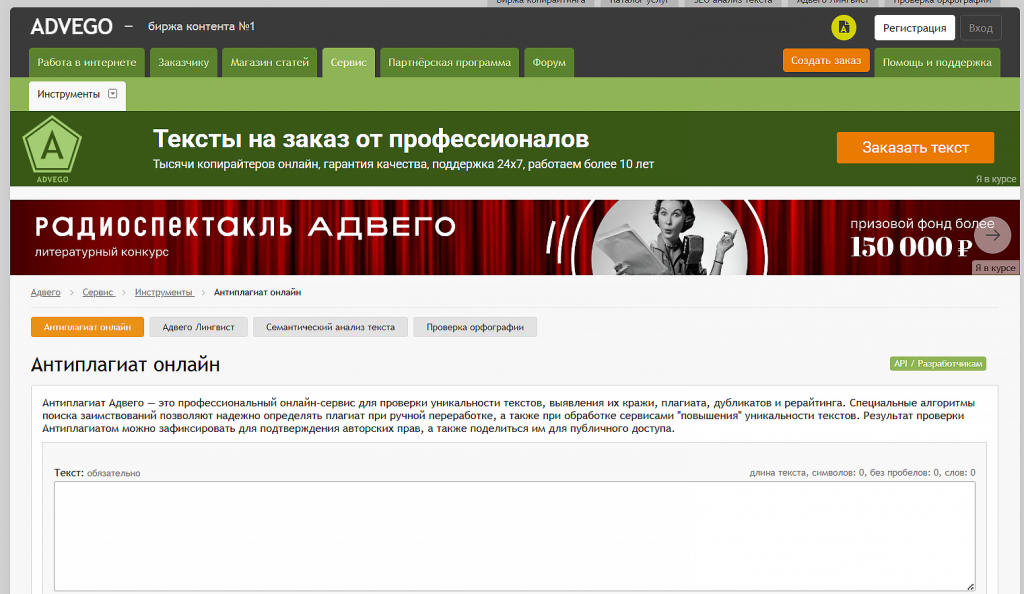Switch to the Заказчику tab
The width and height of the screenshot is (1024, 594).
pos(184,63)
